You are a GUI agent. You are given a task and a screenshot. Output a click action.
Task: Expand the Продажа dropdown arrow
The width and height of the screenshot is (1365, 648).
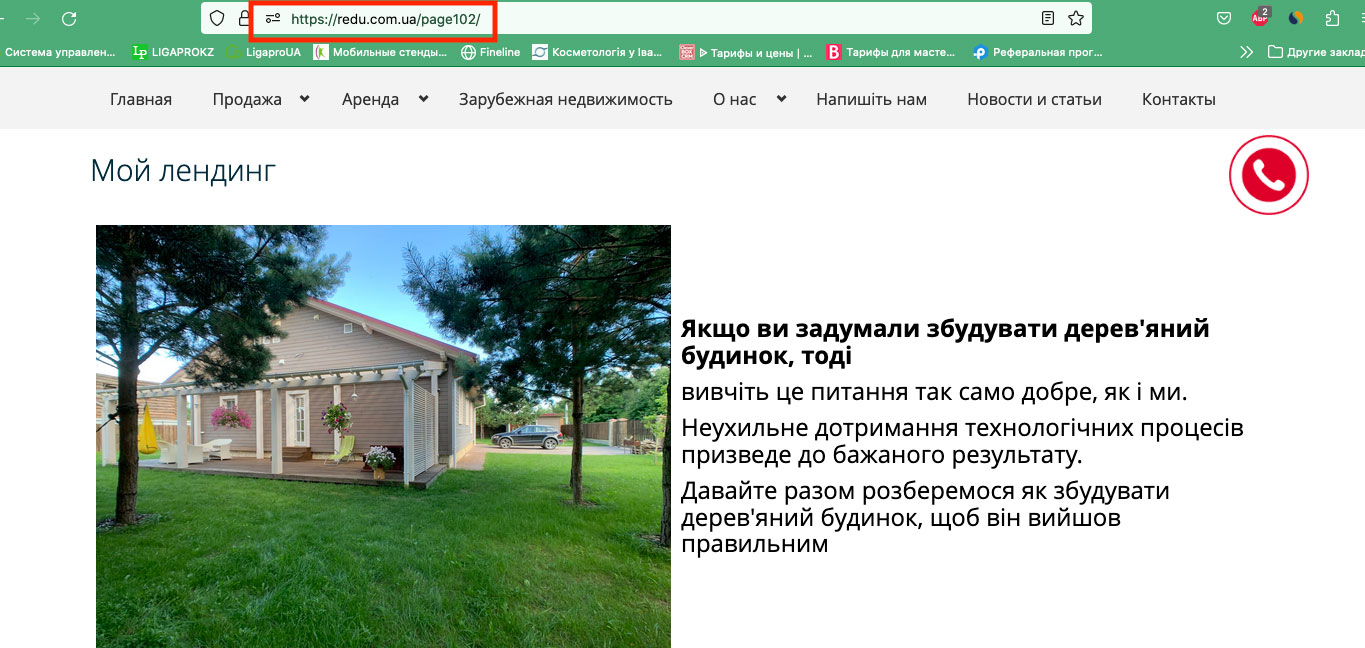click(x=305, y=98)
